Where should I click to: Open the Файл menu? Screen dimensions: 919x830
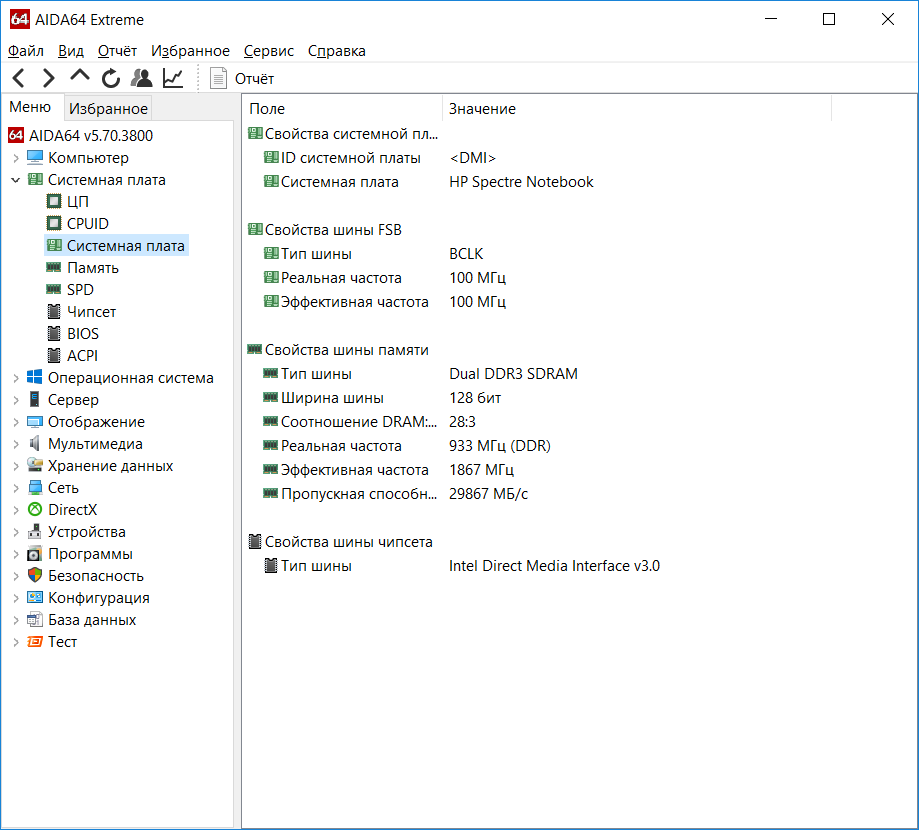26,51
